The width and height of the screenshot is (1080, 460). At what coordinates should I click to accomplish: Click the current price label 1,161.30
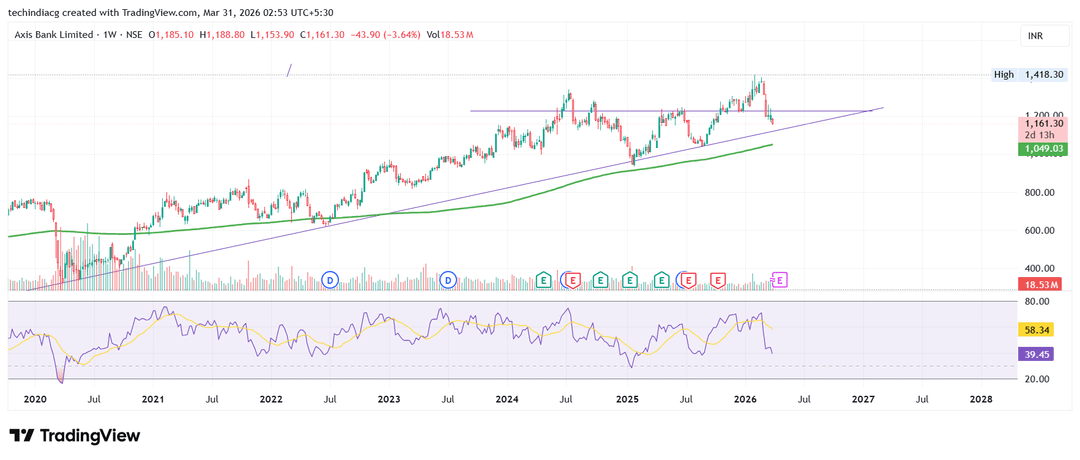1041,123
